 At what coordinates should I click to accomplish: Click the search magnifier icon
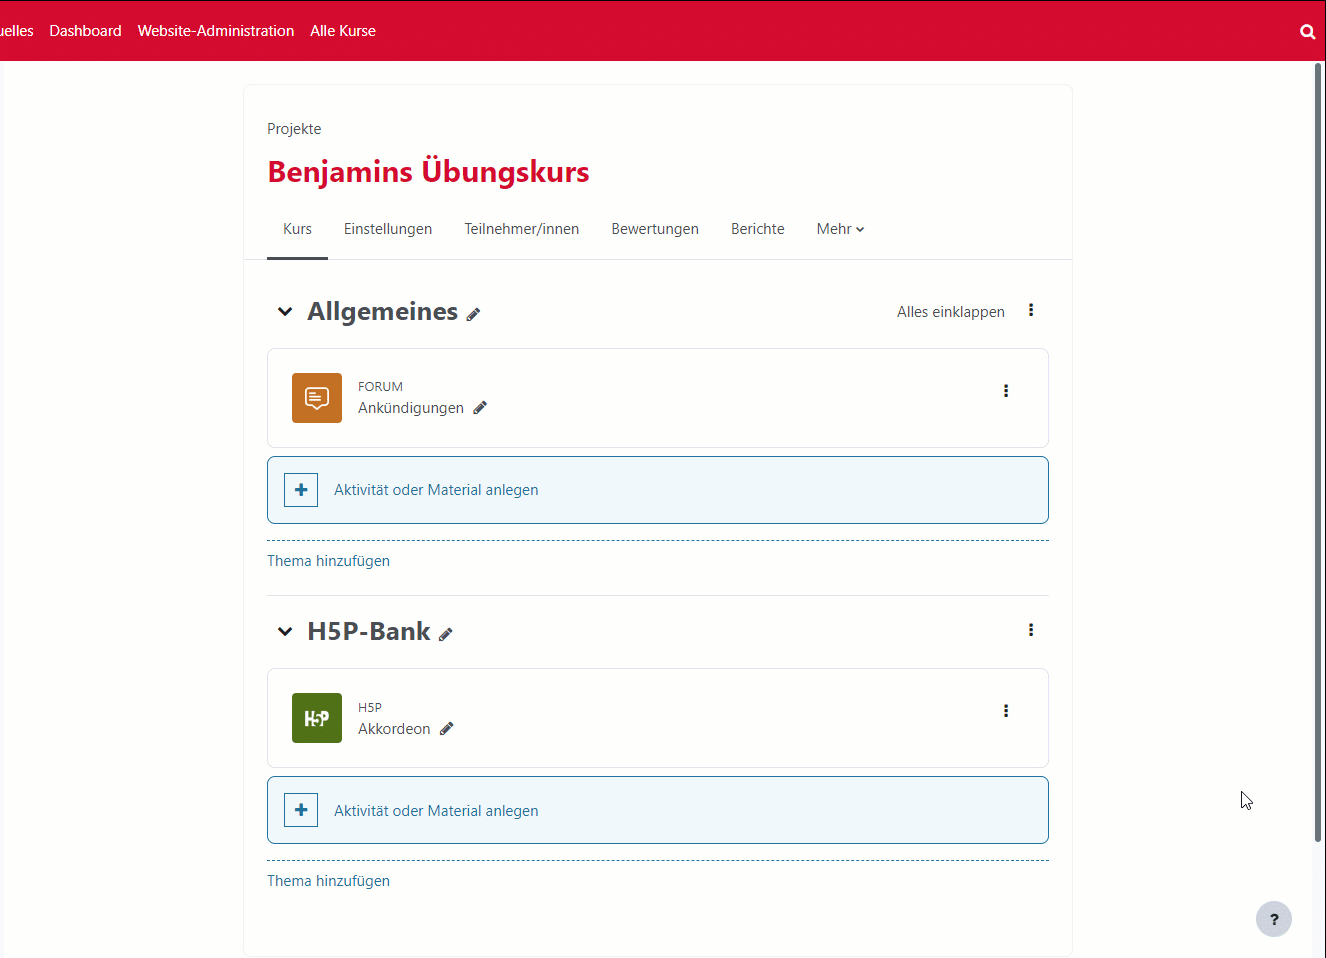tap(1307, 31)
